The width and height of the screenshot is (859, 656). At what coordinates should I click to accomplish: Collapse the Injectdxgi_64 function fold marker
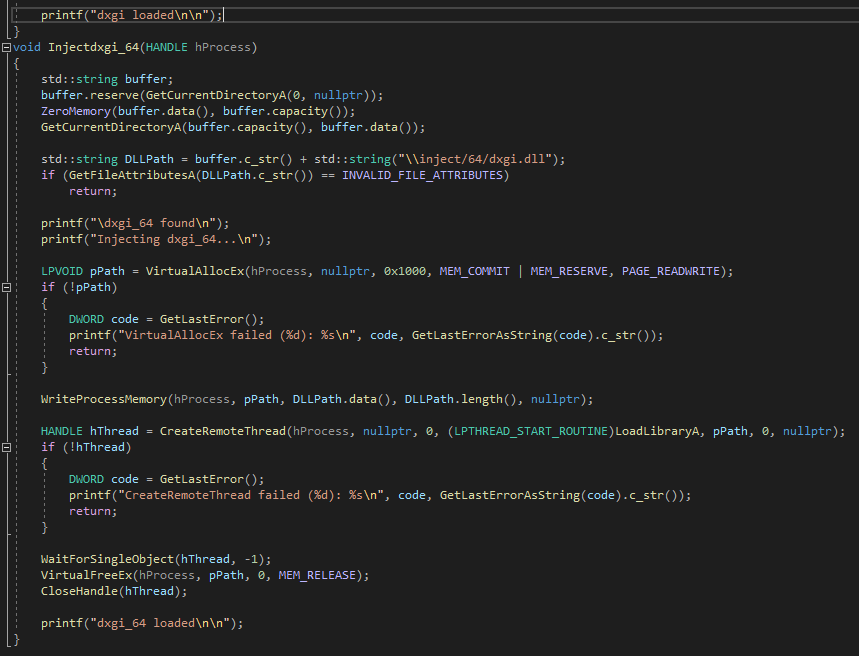pyautogui.click(x=6, y=46)
